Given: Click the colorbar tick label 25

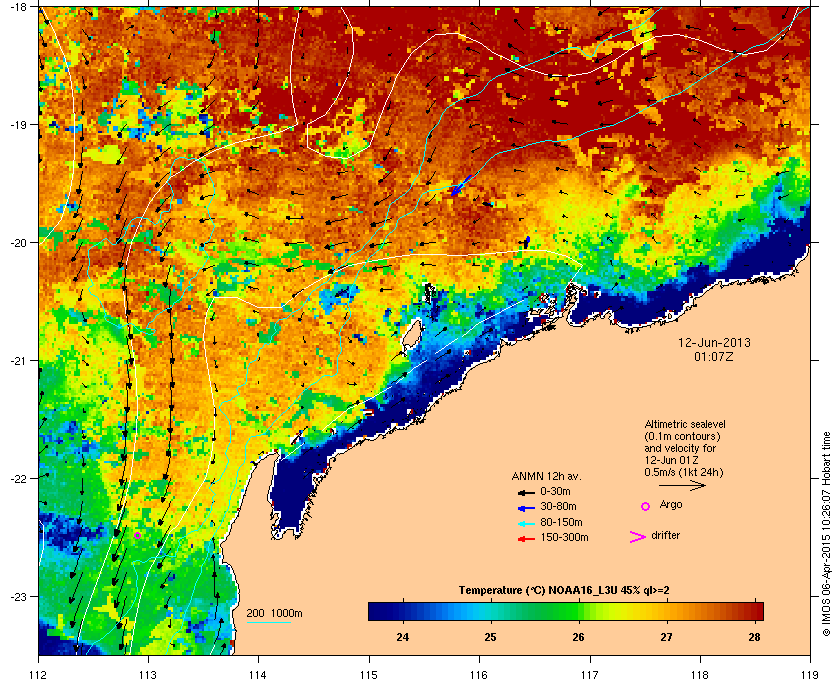Looking at the screenshot, I should point(490,637).
